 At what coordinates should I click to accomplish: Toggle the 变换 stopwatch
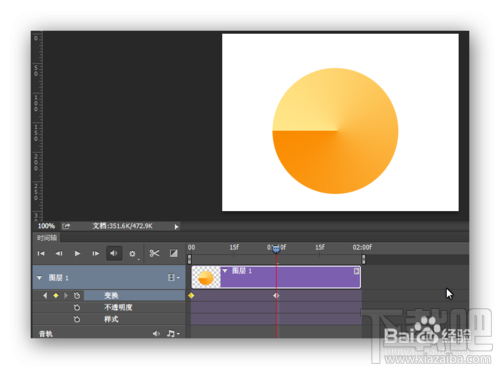[x=77, y=295]
